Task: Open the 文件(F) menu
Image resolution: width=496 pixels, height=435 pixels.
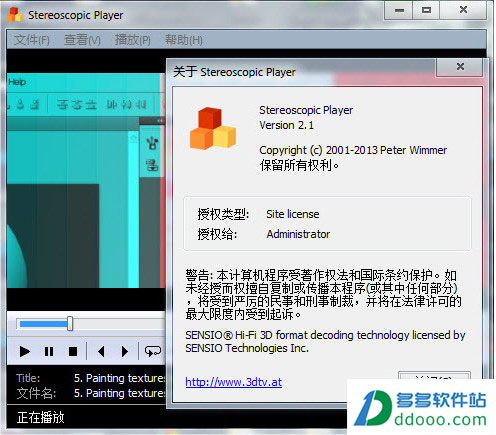Action: pos(32,40)
